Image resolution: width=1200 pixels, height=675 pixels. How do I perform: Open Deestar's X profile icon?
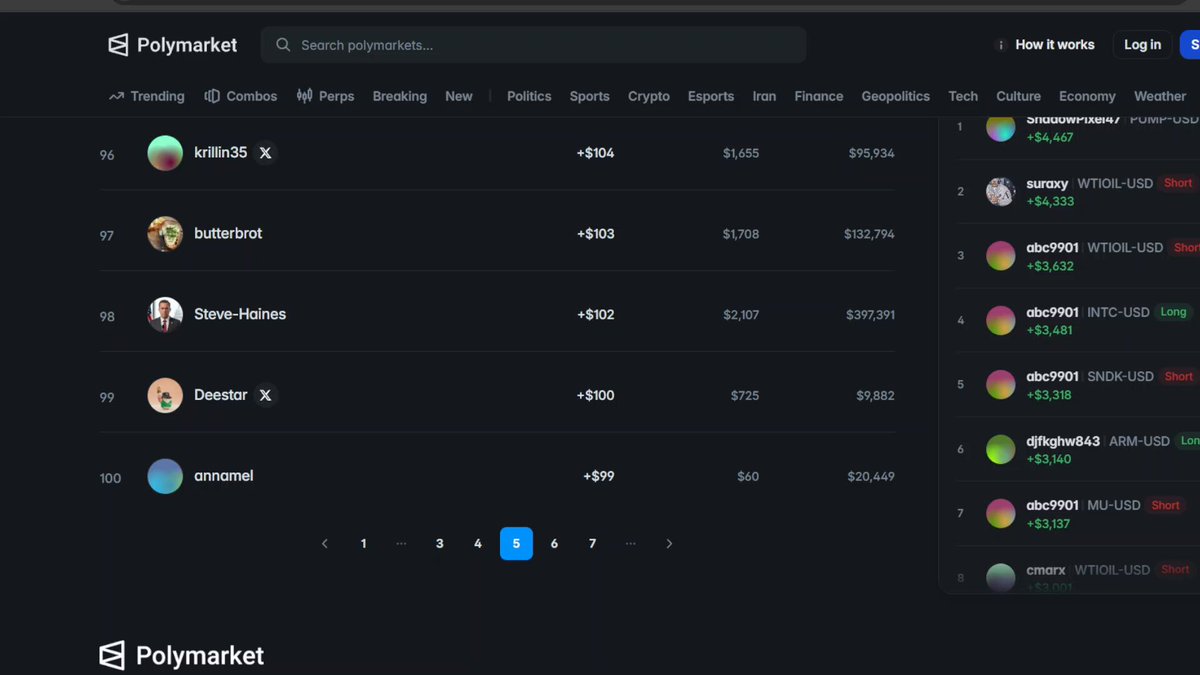(265, 395)
